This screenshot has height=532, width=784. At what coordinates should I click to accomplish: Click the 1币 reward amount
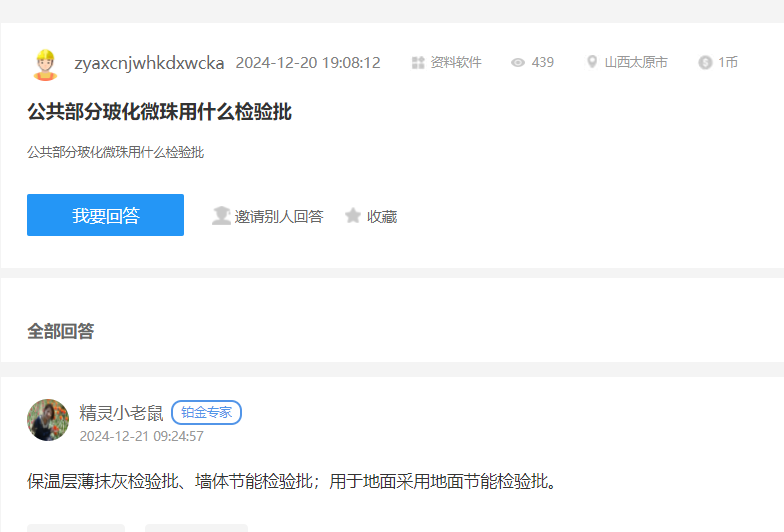pos(728,63)
